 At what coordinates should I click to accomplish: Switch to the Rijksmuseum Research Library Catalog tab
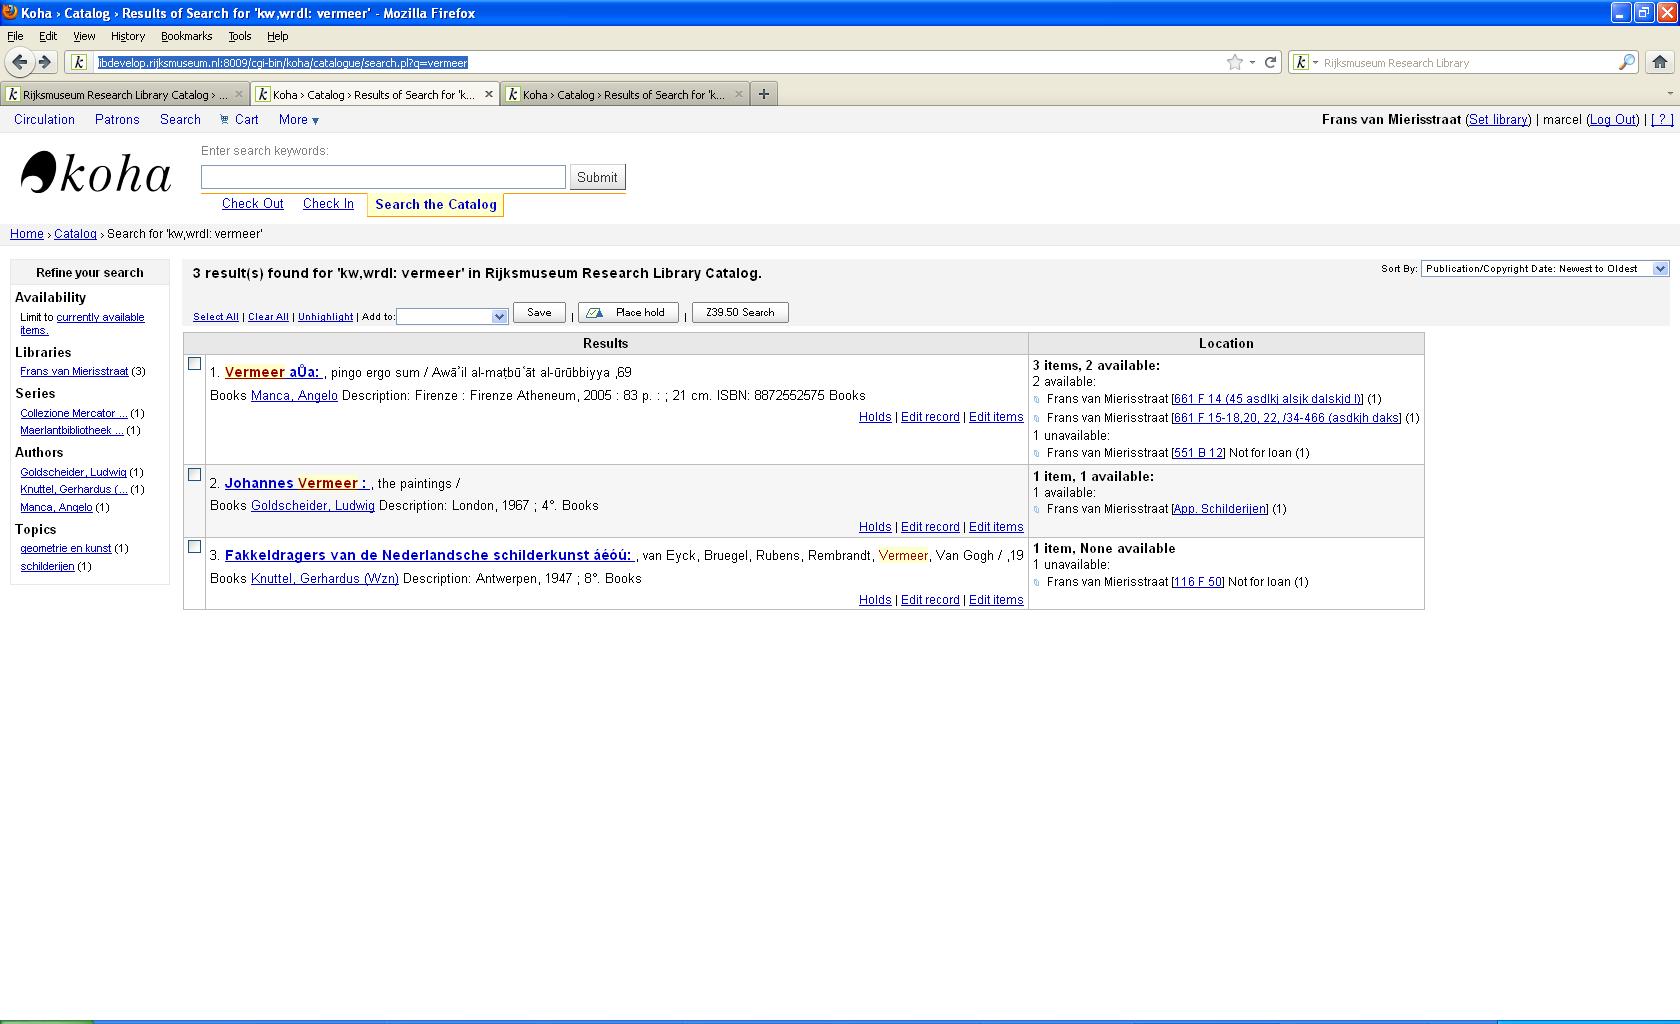coord(116,95)
